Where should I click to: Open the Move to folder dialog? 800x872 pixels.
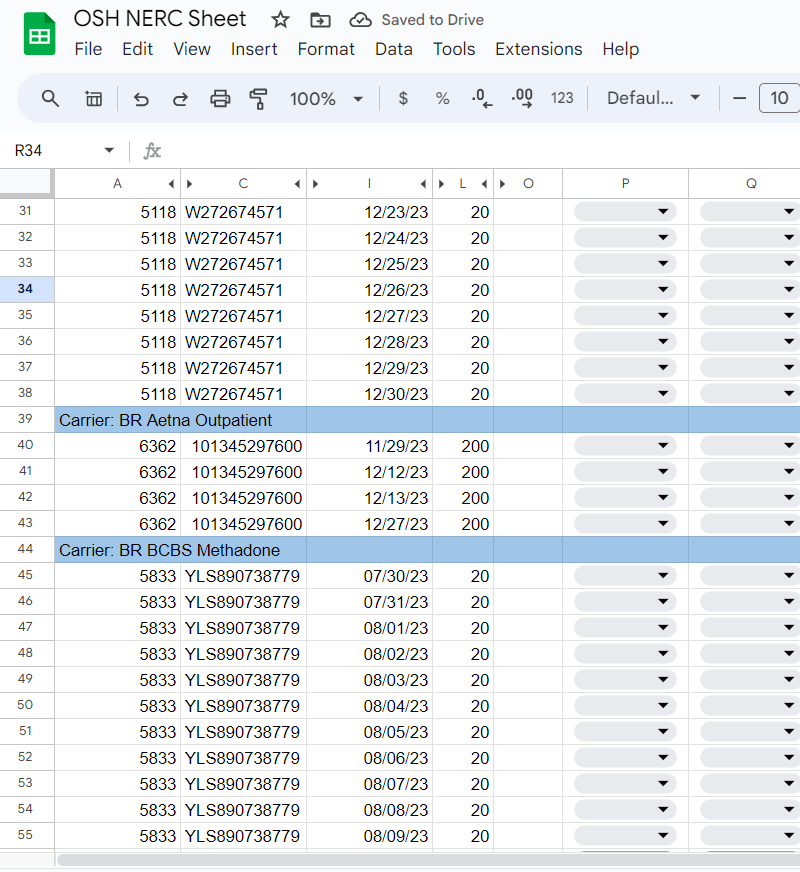point(319,18)
